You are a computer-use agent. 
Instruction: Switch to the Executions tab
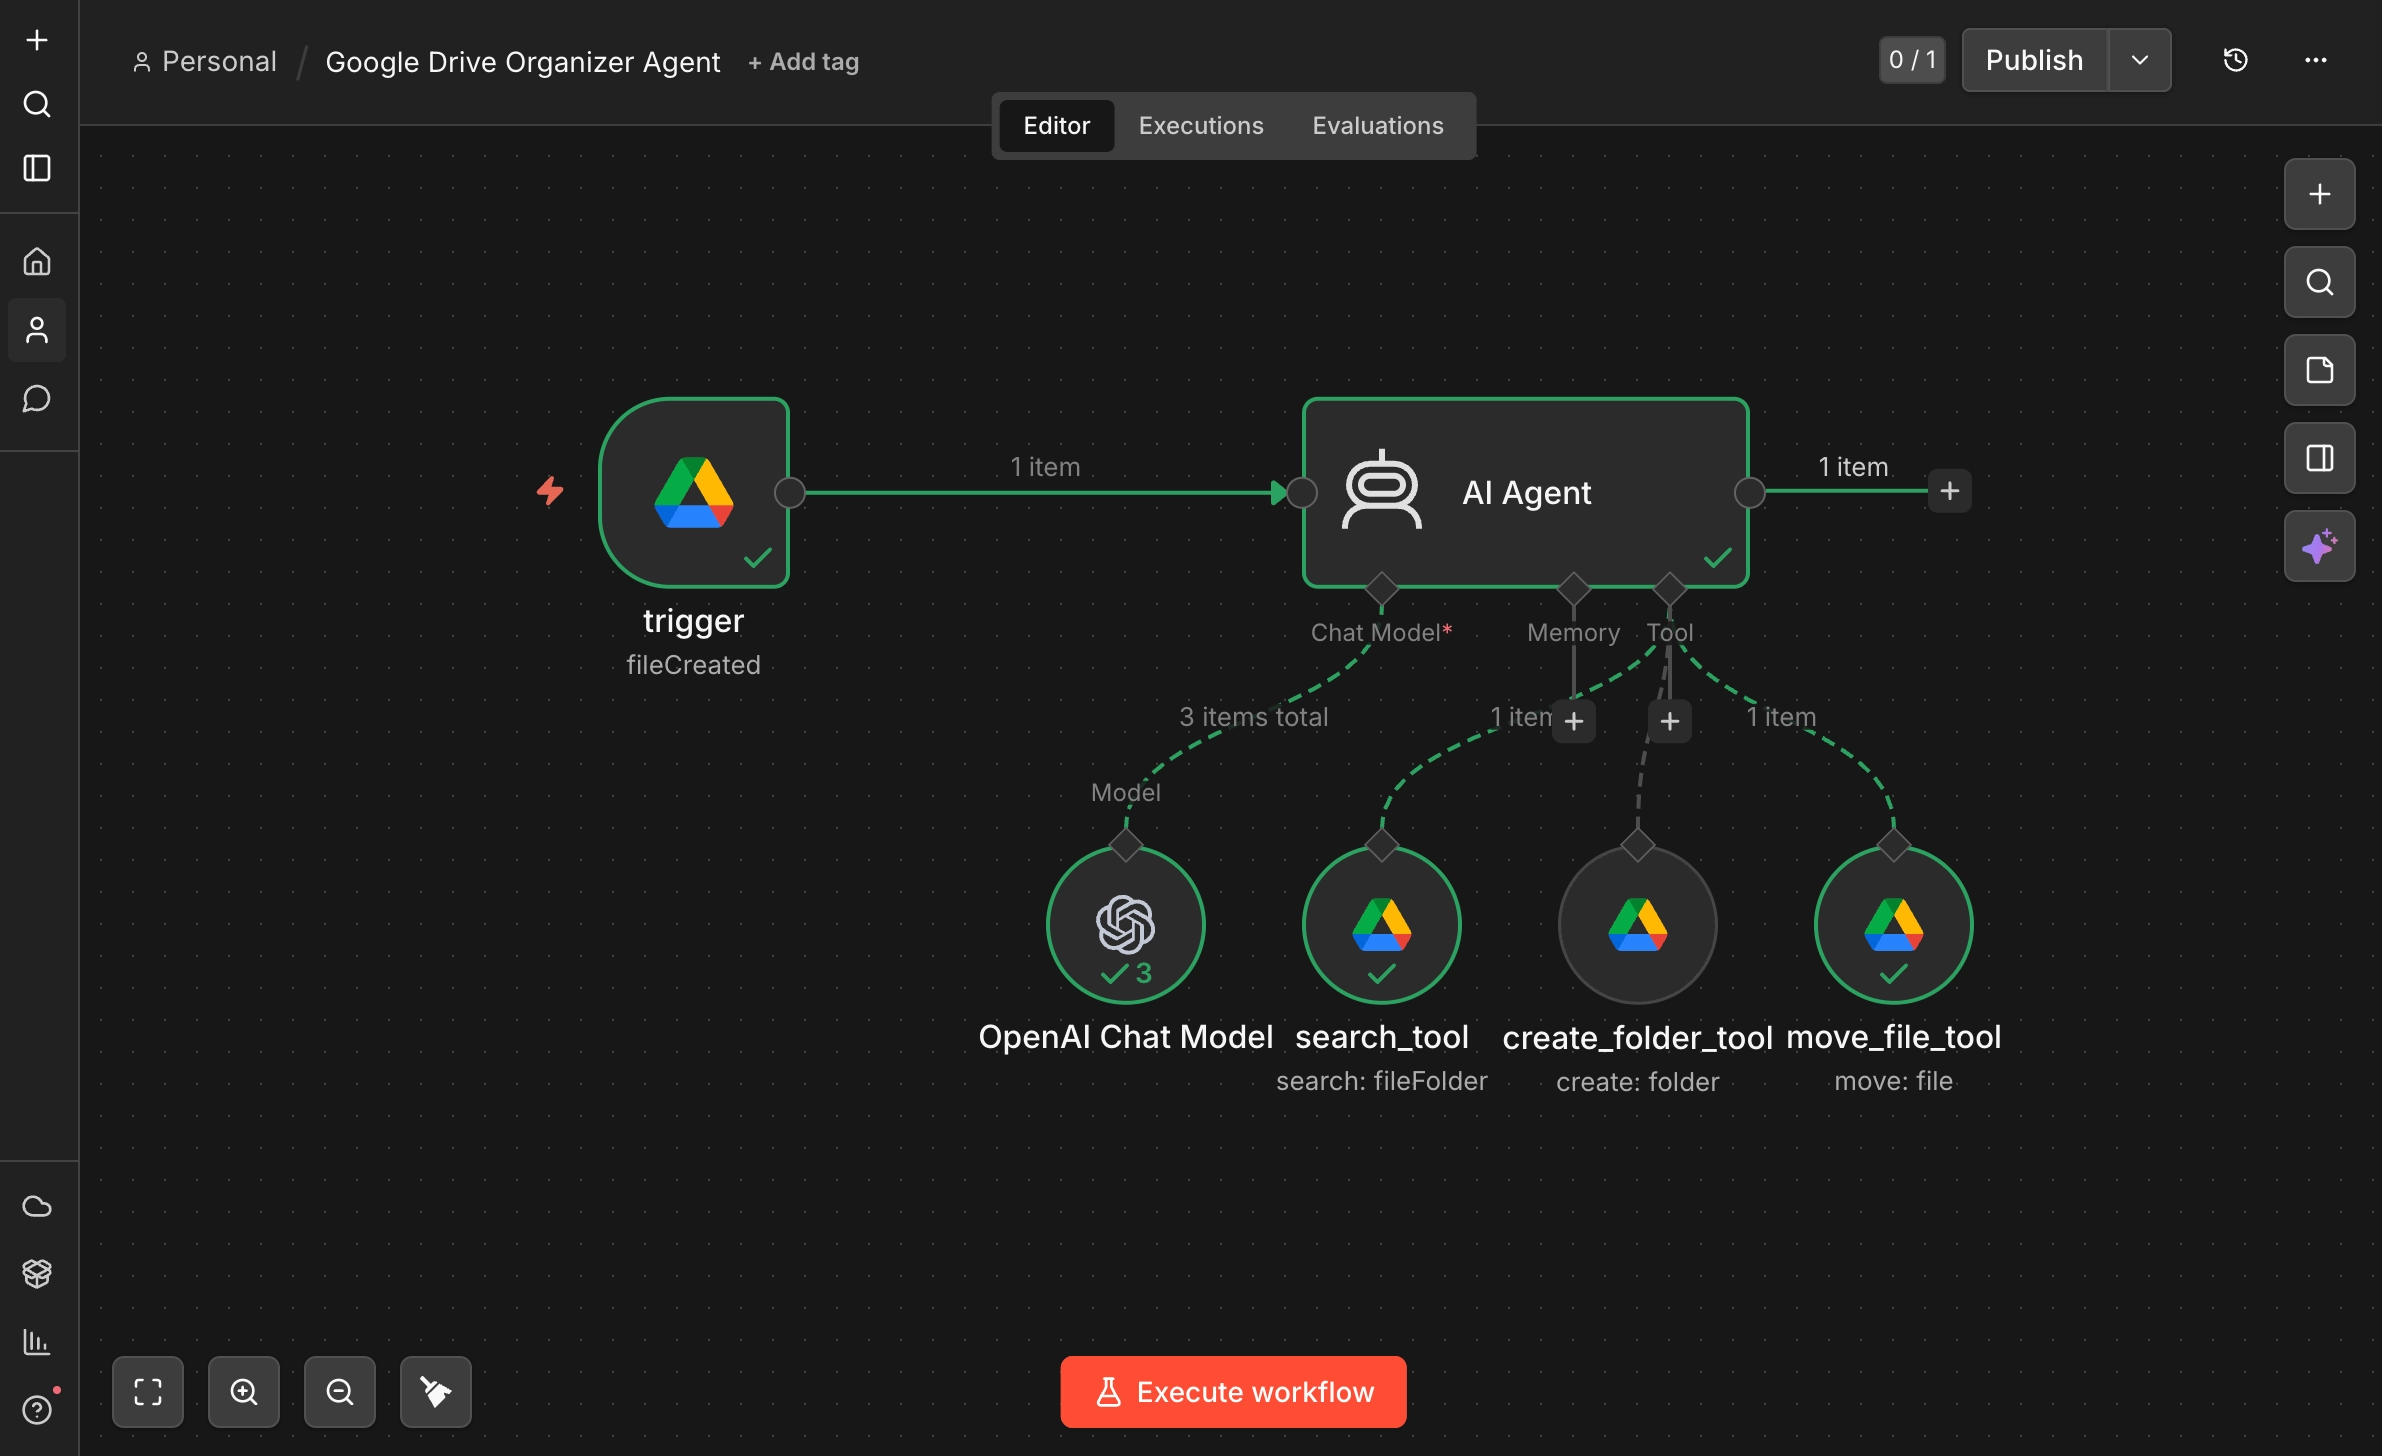[x=1201, y=126]
